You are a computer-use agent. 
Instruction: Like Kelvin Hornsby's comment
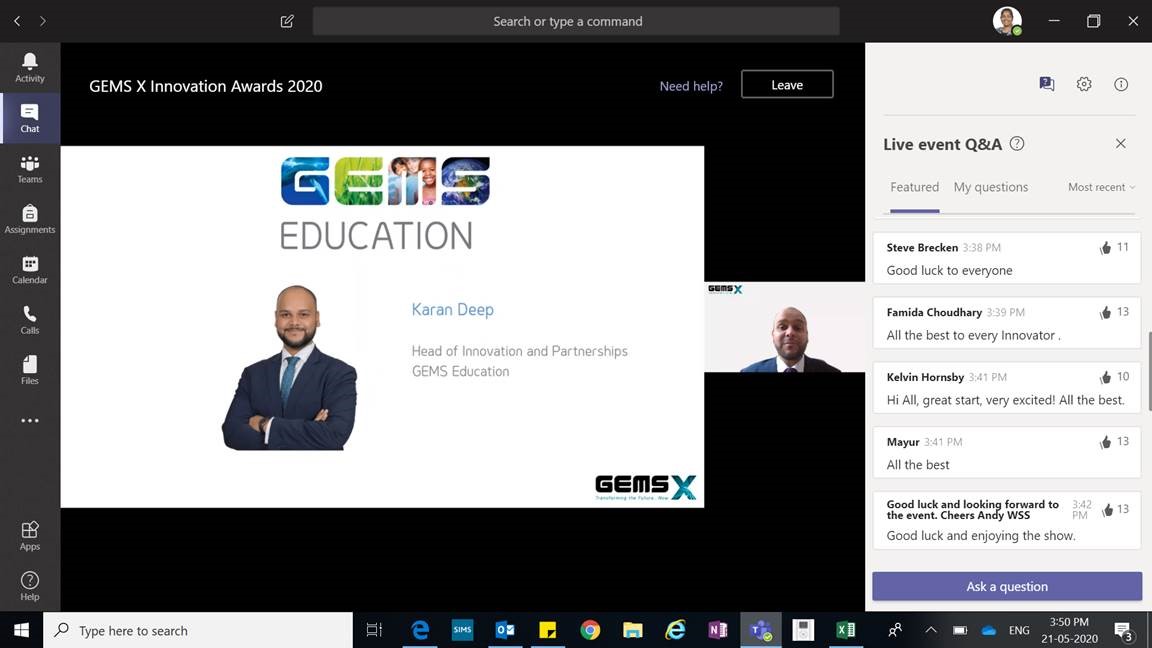point(1105,377)
